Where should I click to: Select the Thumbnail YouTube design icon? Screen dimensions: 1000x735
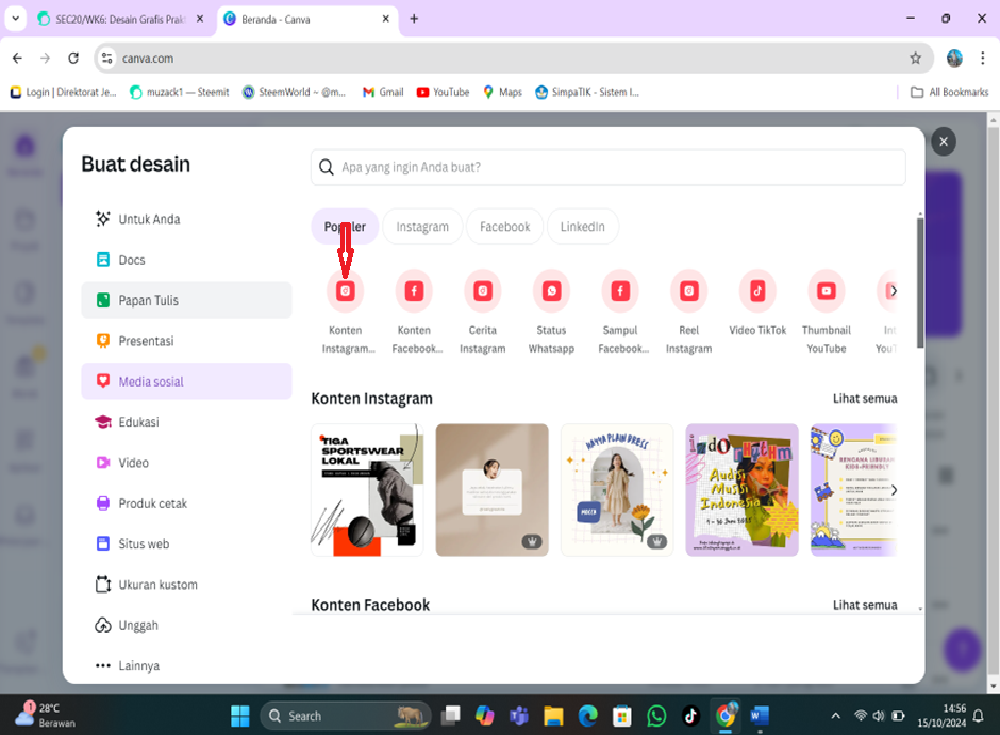click(x=827, y=291)
